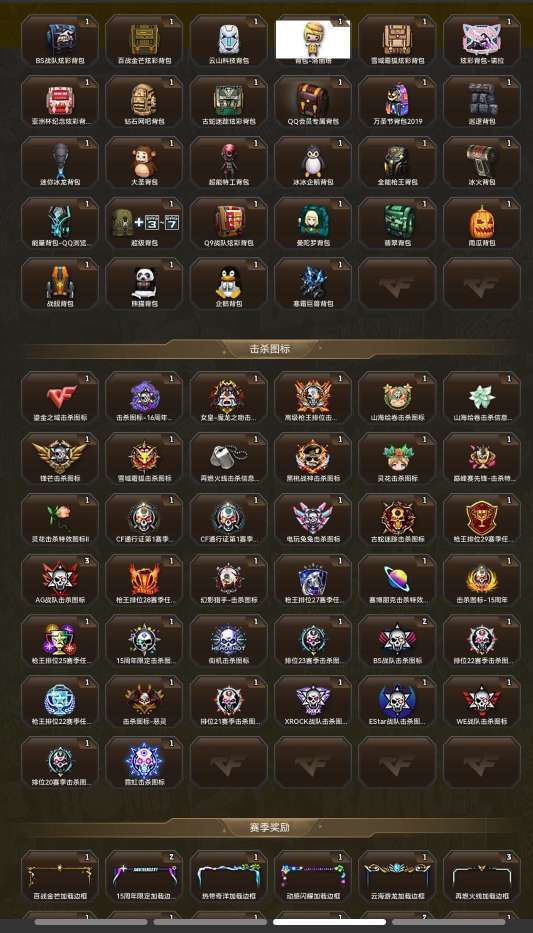Choose the 热带夺洋加载边框 frame
This screenshot has width=533, height=933.
228,876
